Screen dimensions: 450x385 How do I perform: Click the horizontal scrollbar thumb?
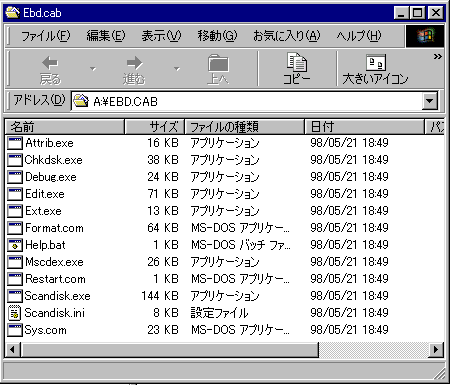click(x=170, y=350)
